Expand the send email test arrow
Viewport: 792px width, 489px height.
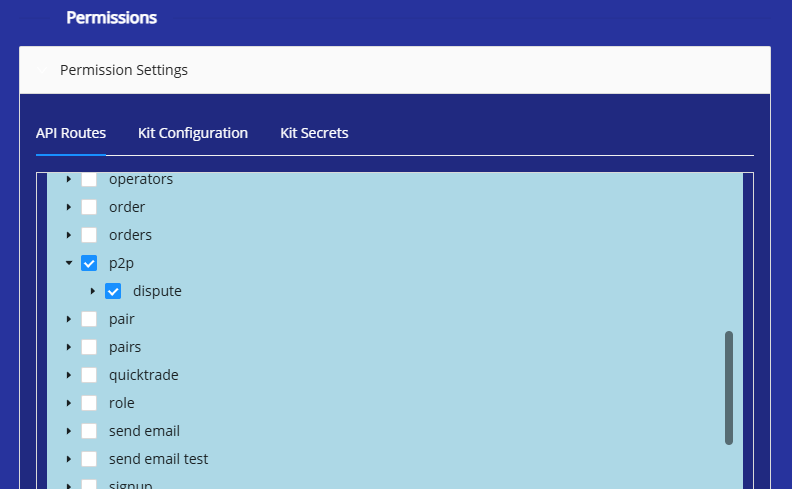click(x=69, y=459)
